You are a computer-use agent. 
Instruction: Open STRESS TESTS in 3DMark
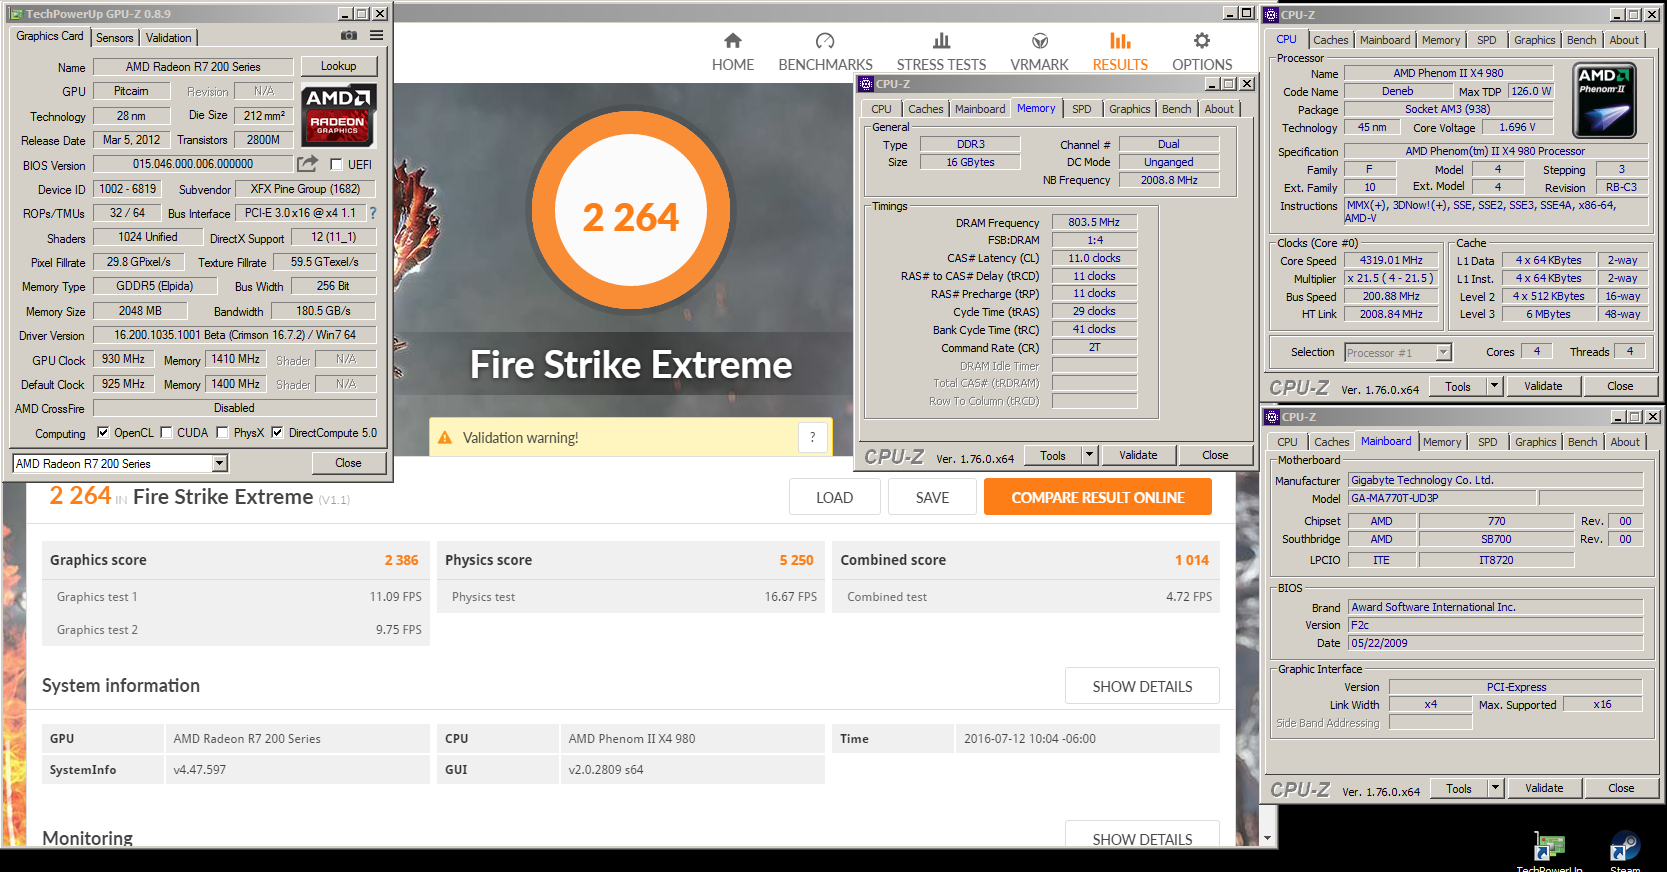pyautogui.click(x=941, y=52)
